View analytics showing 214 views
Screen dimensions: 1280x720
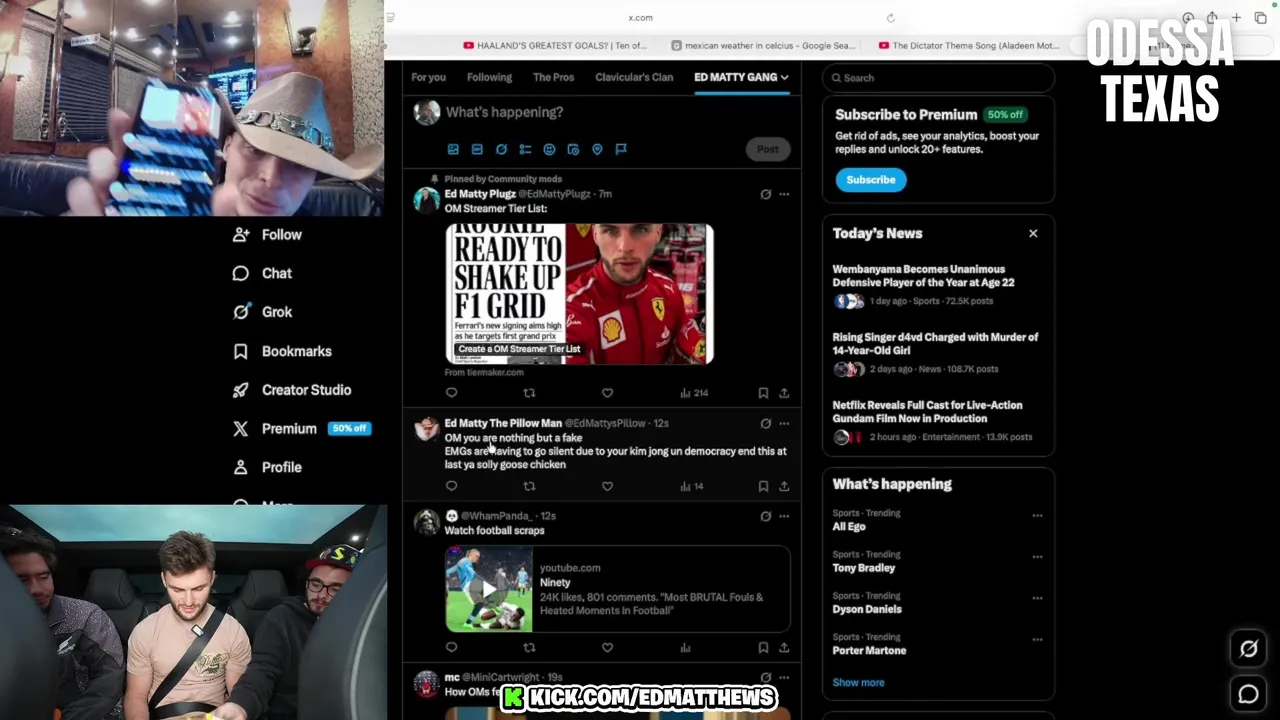coord(694,393)
